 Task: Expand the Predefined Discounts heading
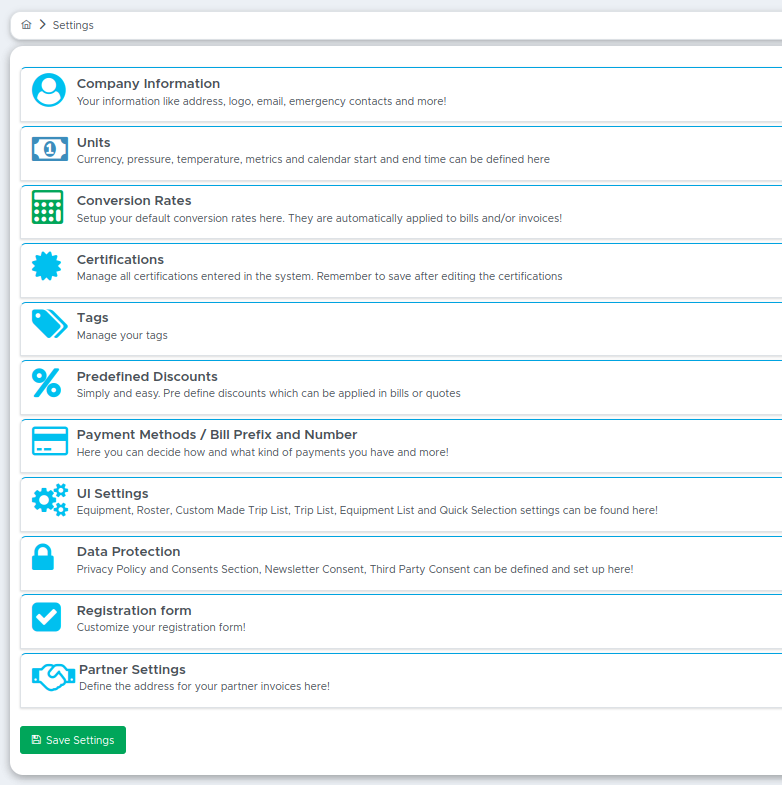[x=147, y=377]
